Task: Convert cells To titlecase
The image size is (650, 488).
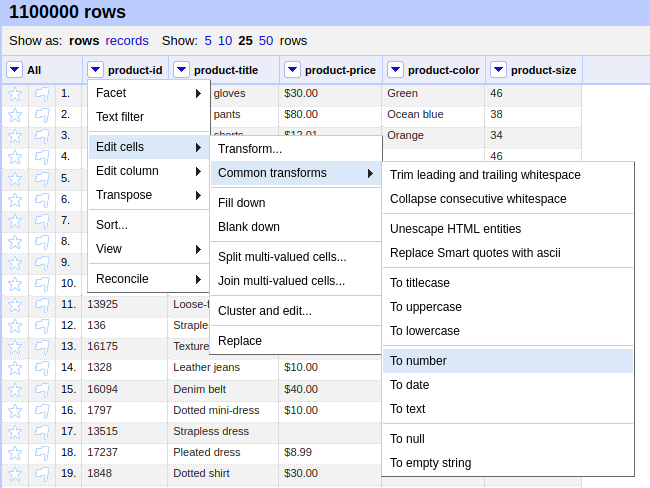Action: click(x=508, y=283)
